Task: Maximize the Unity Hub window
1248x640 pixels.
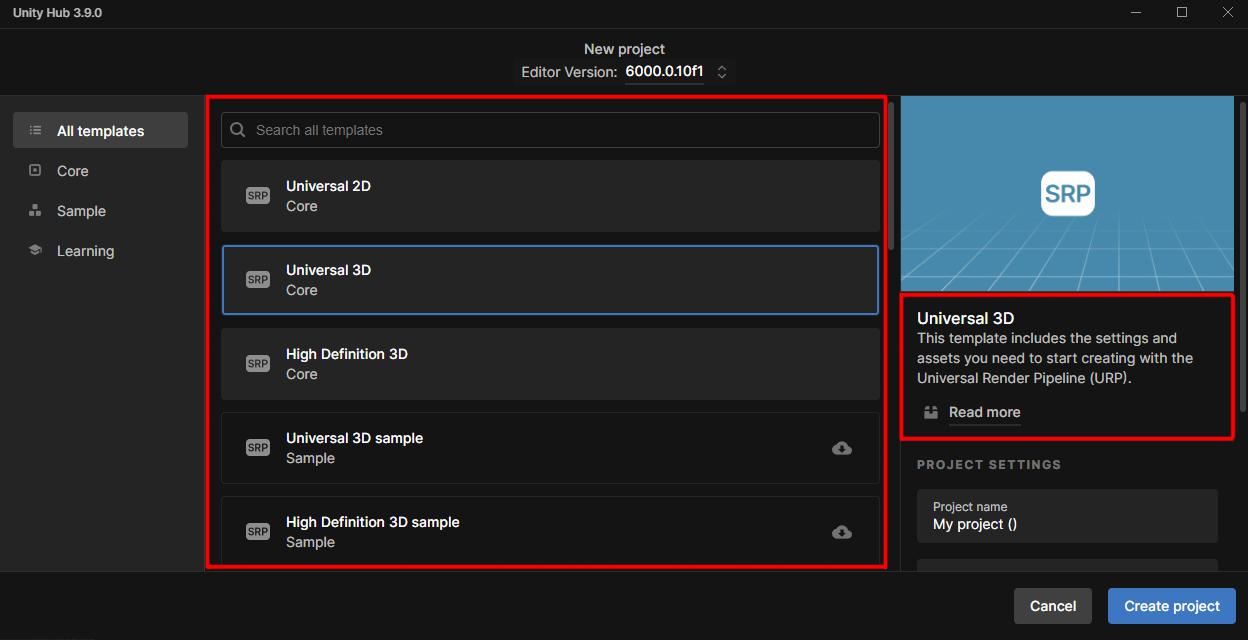Action: [1182, 13]
